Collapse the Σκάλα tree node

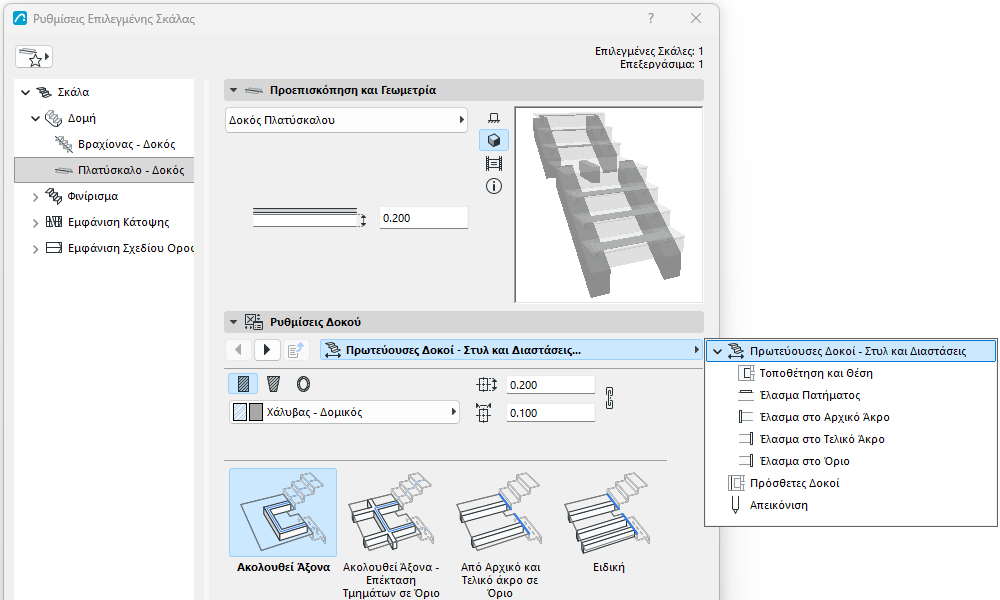click(x=26, y=92)
